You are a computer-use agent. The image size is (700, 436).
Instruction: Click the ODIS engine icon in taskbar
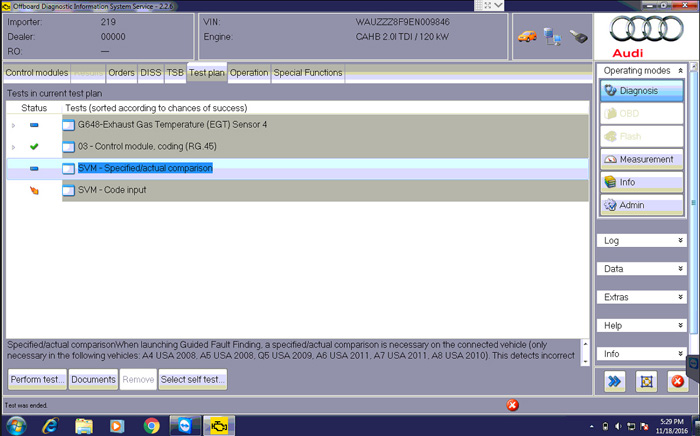point(219,426)
